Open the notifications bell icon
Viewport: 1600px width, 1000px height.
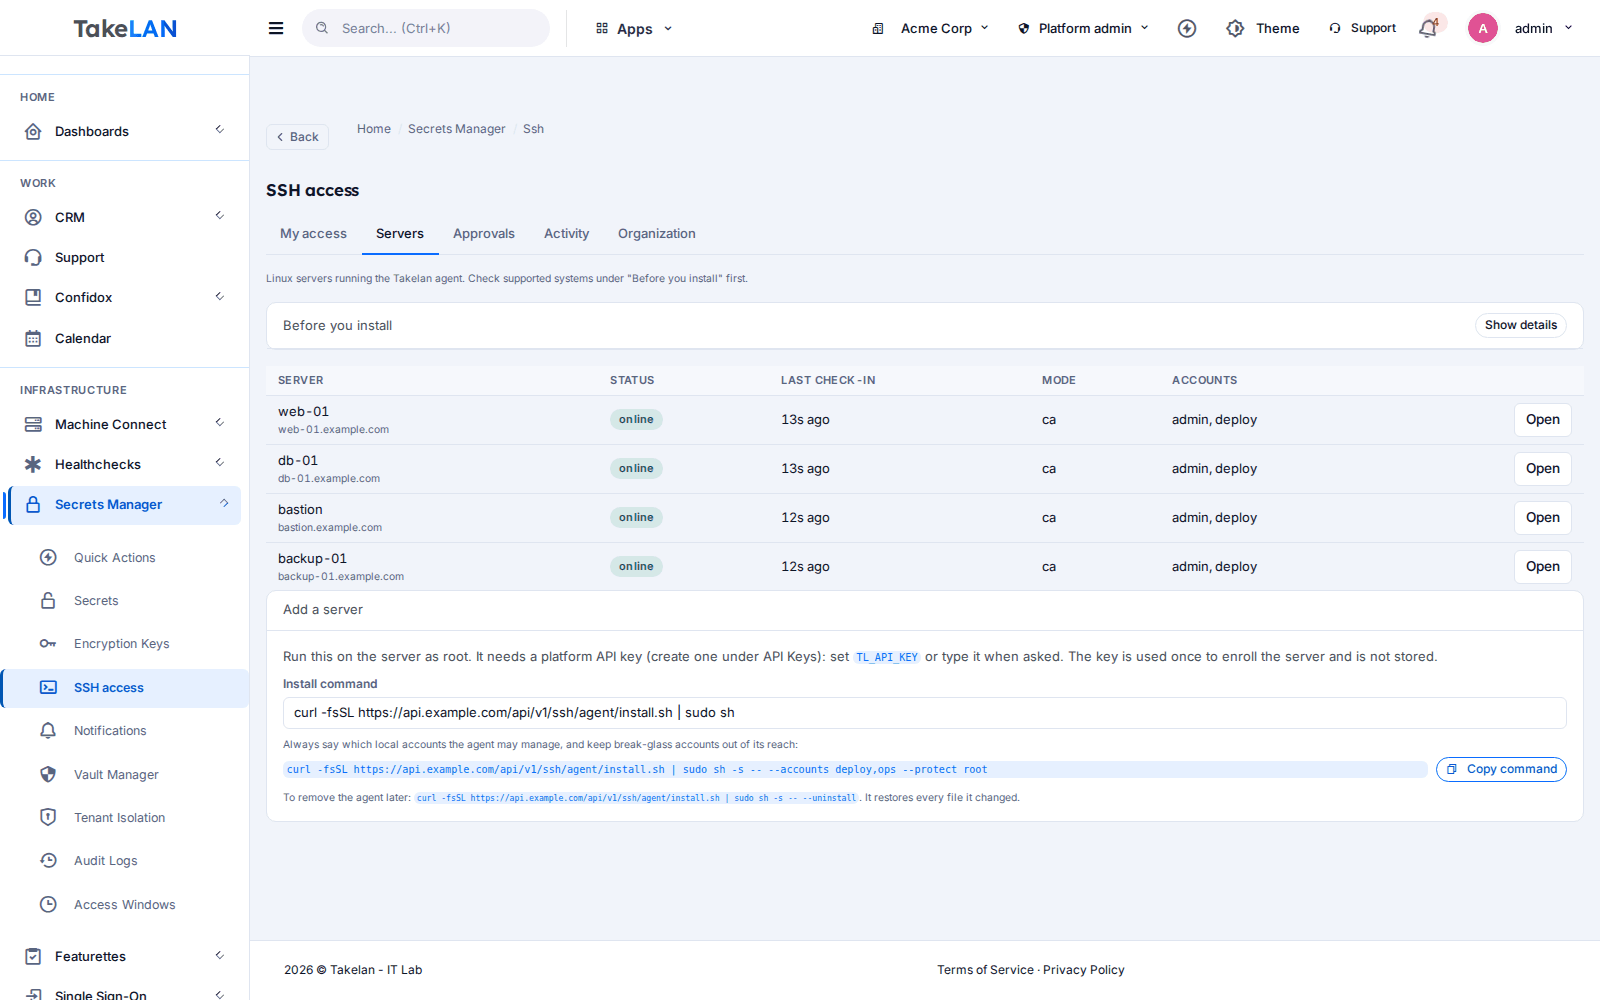tap(1428, 28)
